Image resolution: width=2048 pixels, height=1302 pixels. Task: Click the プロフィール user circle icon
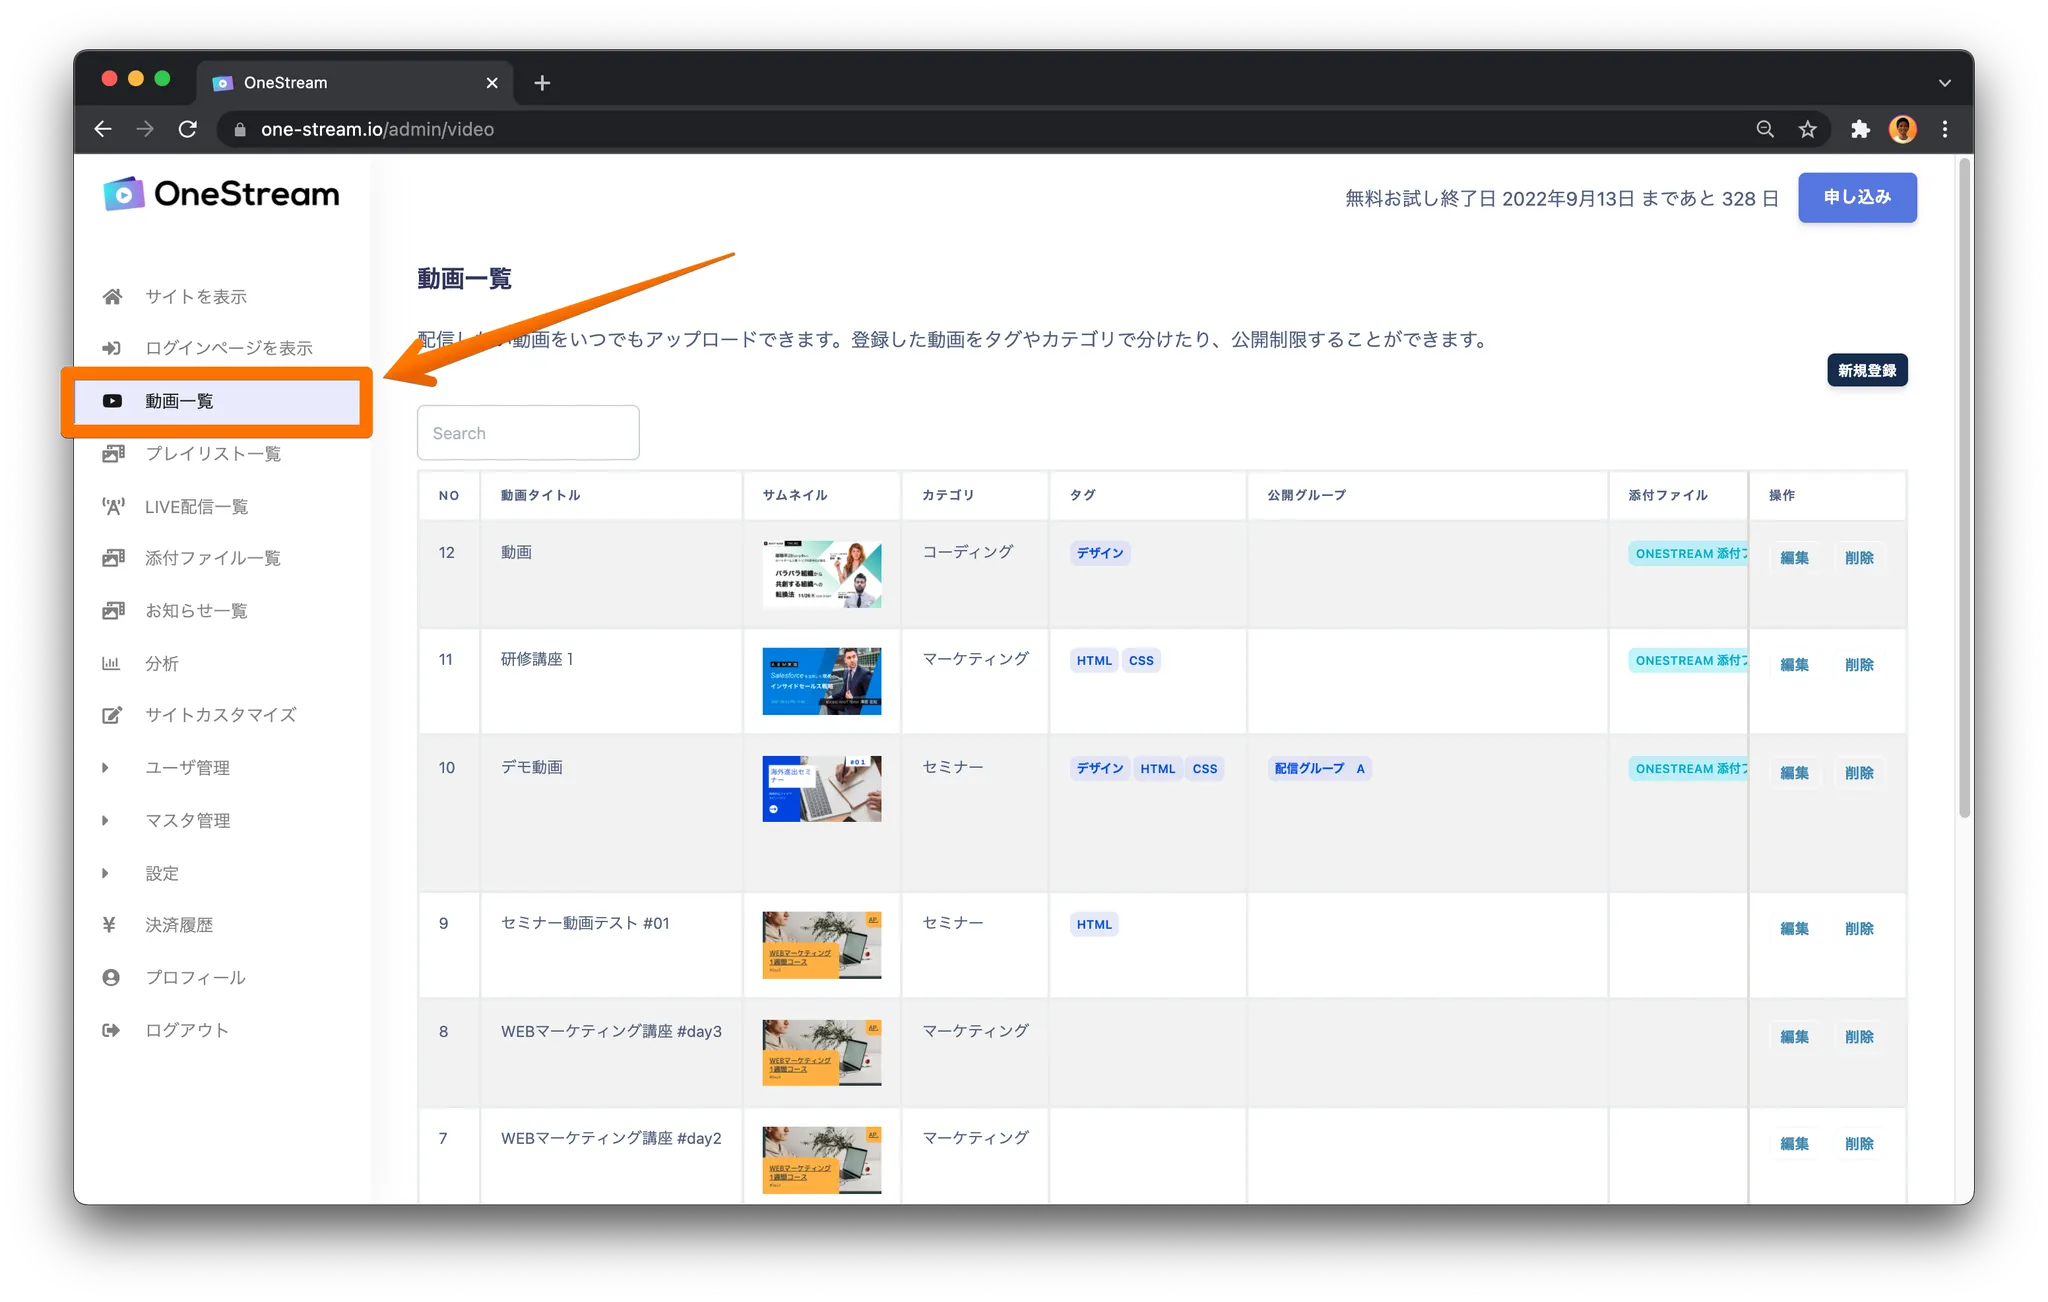(111, 977)
